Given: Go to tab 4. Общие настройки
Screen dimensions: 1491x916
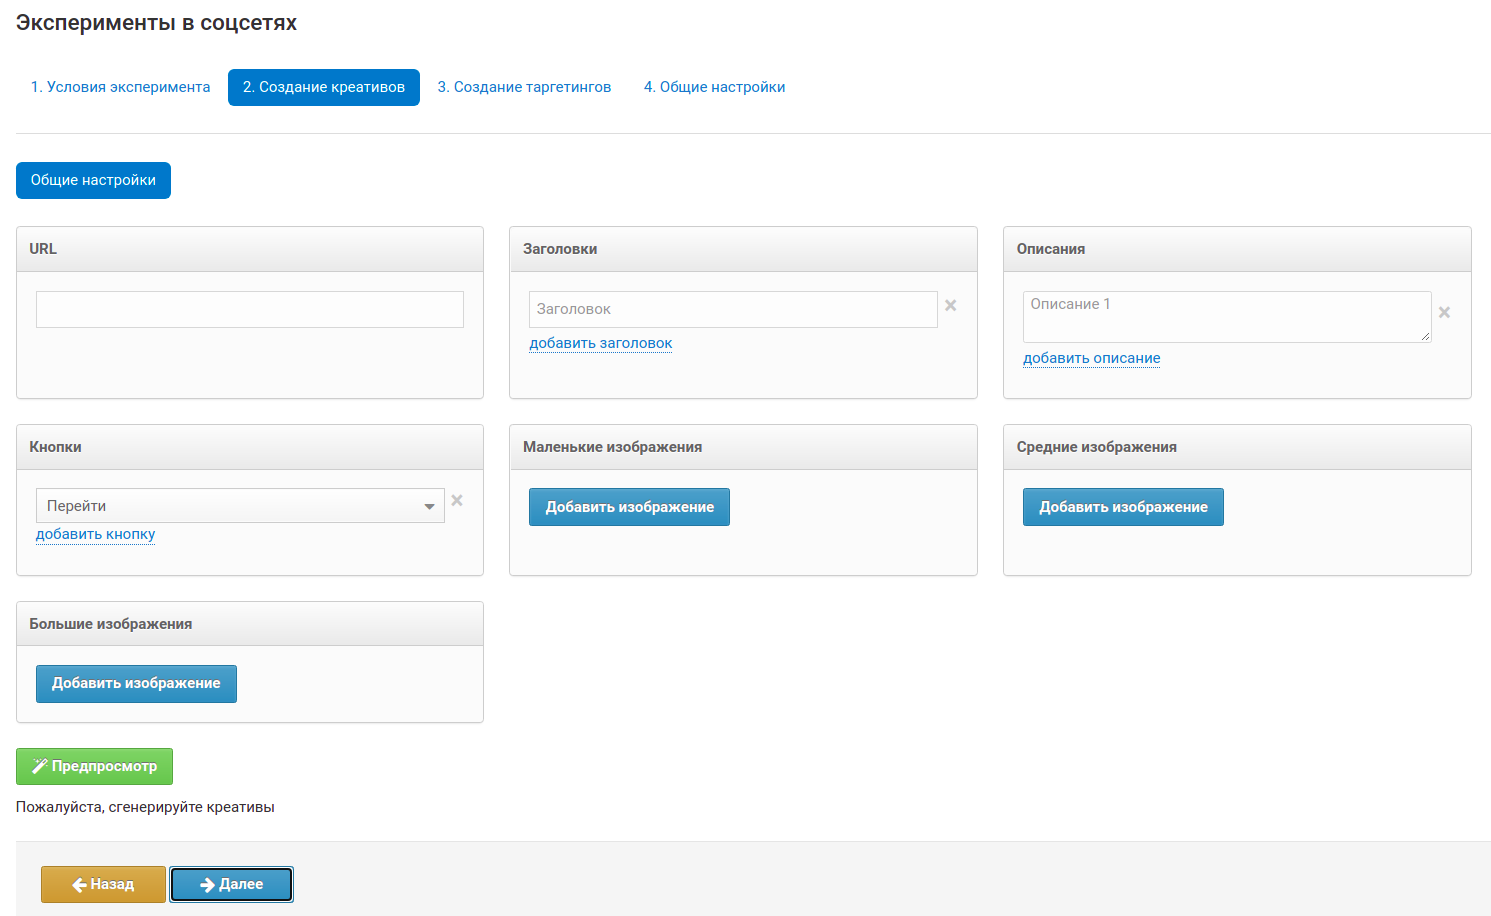Looking at the screenshot, I should (714, 87).
